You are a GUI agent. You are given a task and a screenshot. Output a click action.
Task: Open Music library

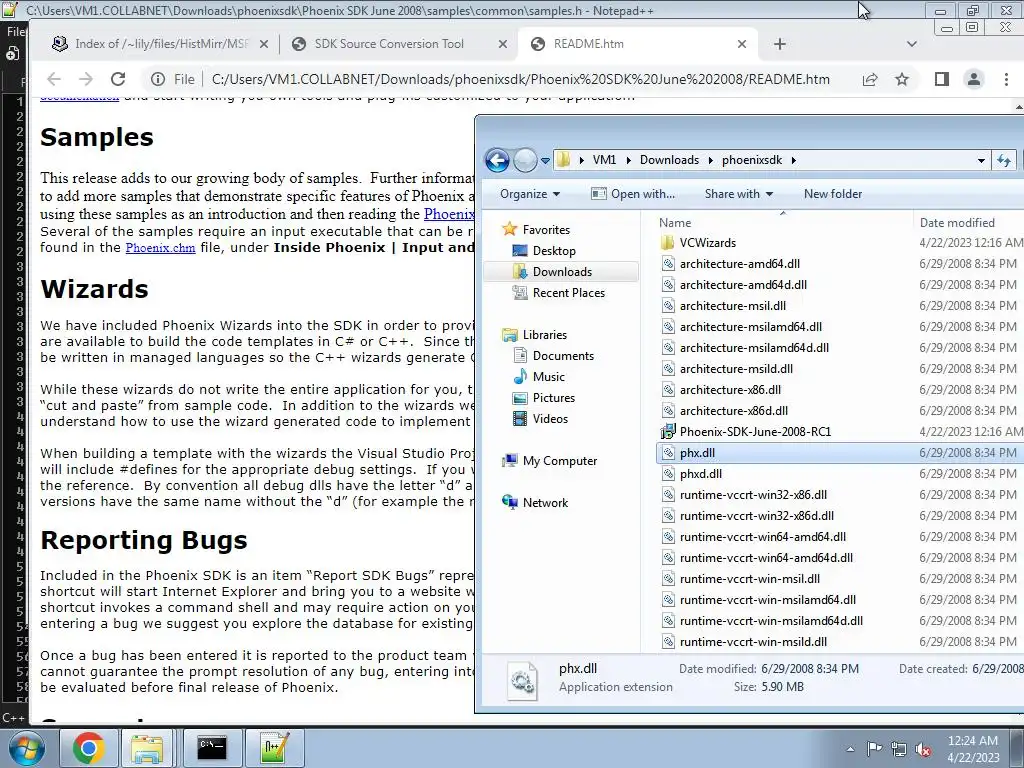(x=548, y=377)
